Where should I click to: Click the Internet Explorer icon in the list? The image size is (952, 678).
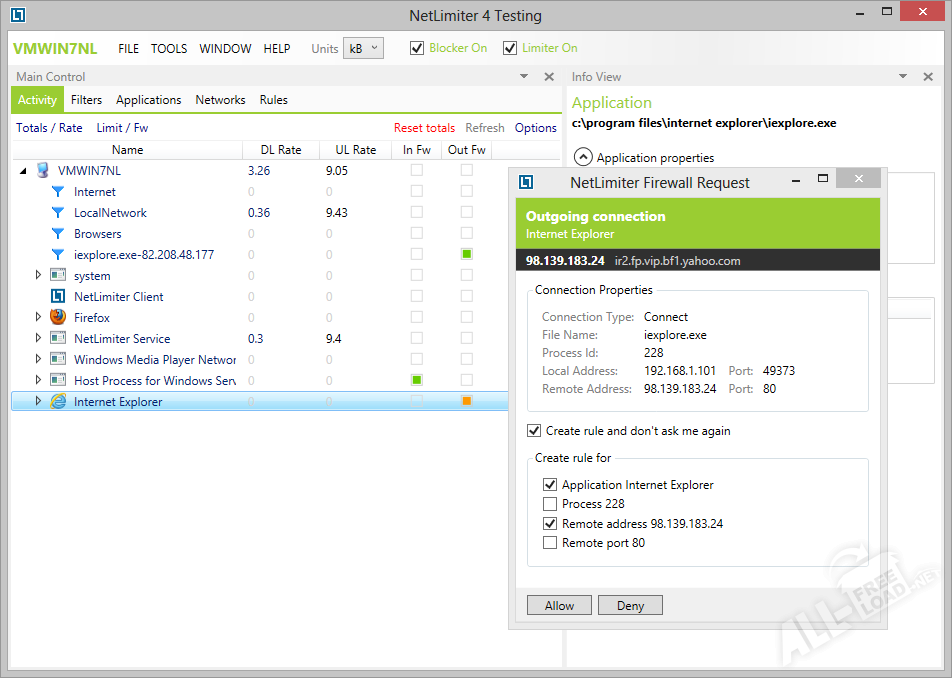click(58, 402)
